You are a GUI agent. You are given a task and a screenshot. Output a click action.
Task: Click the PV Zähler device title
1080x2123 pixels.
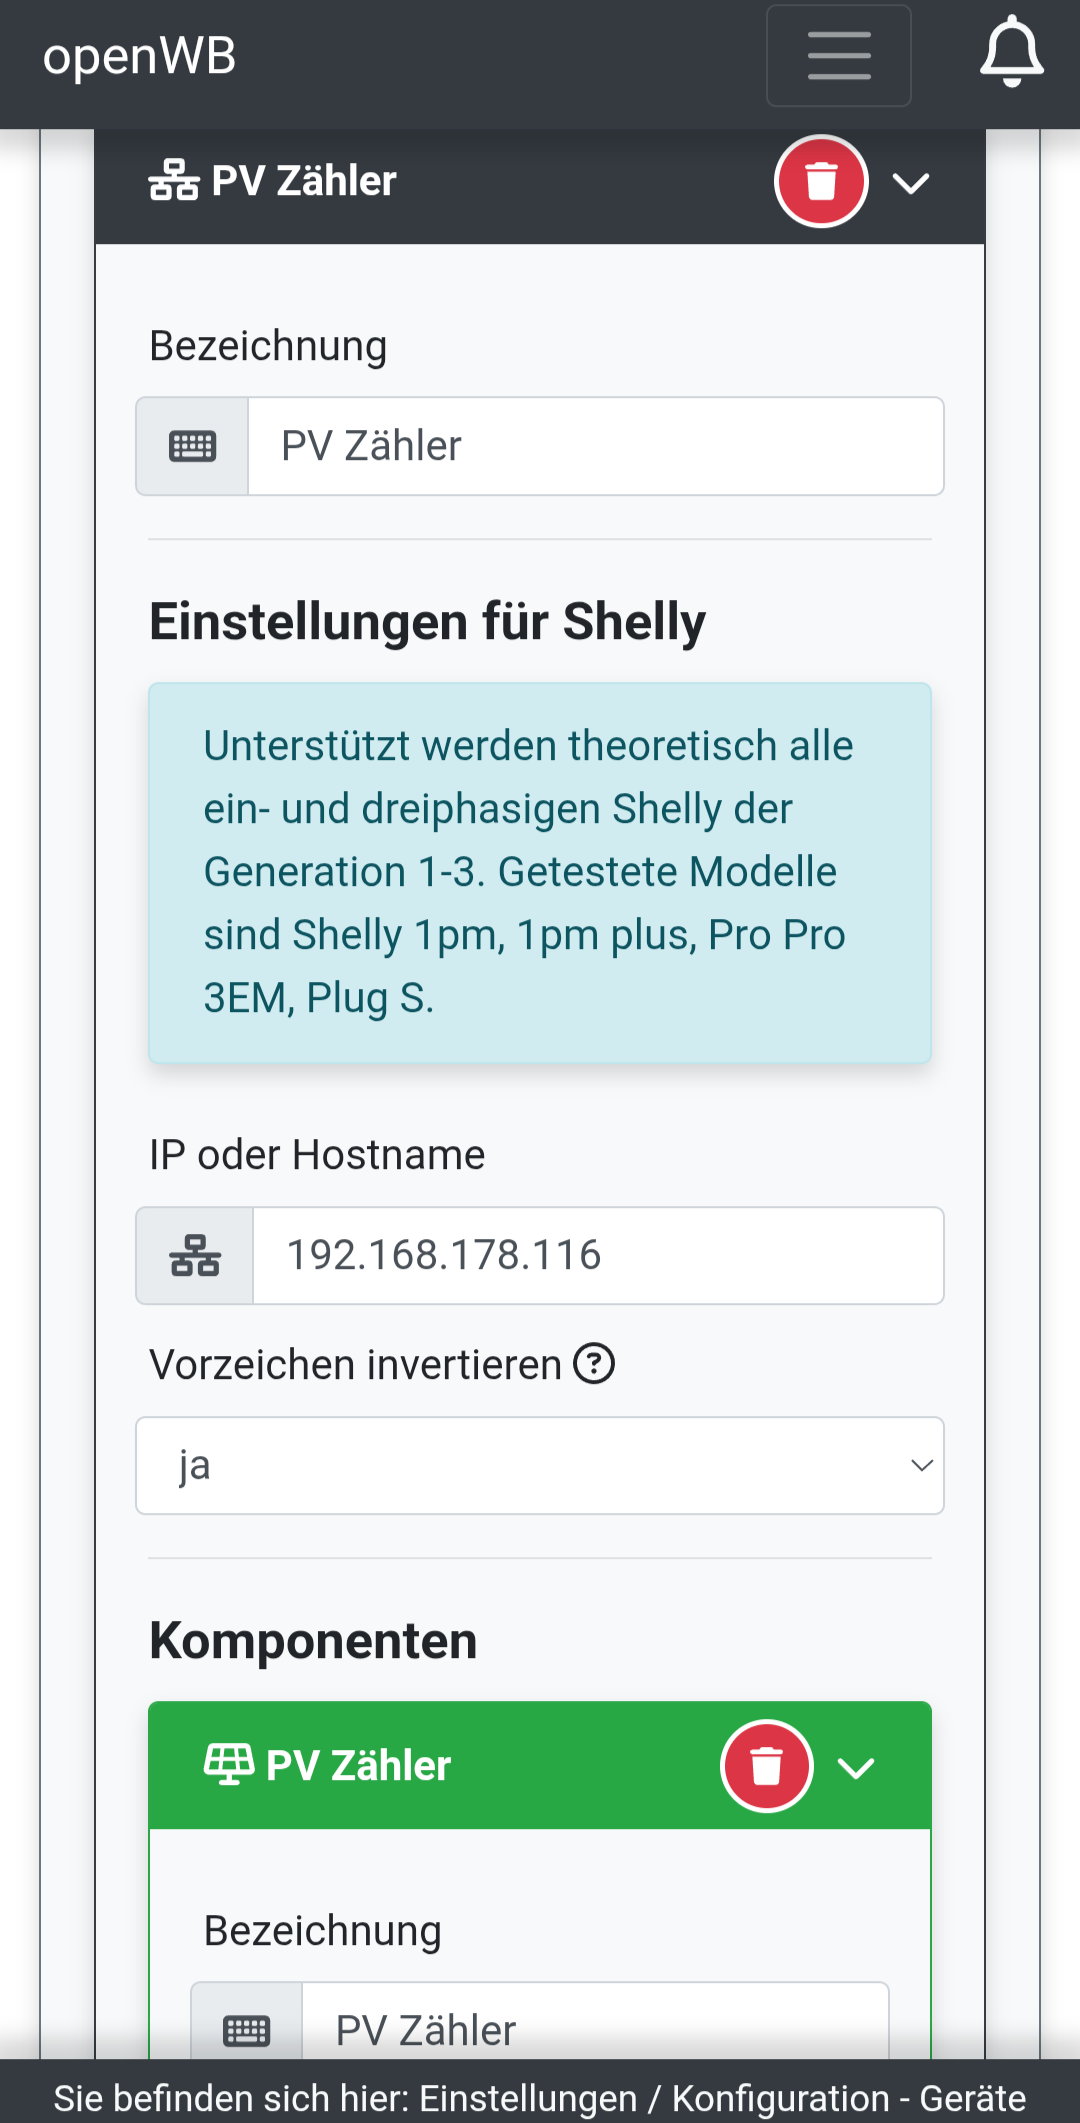click(x=304, y=182)
